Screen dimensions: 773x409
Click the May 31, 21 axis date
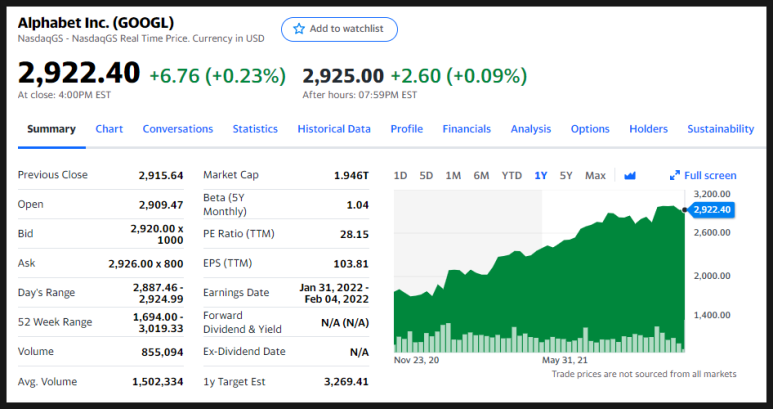(x=565, y=360)
